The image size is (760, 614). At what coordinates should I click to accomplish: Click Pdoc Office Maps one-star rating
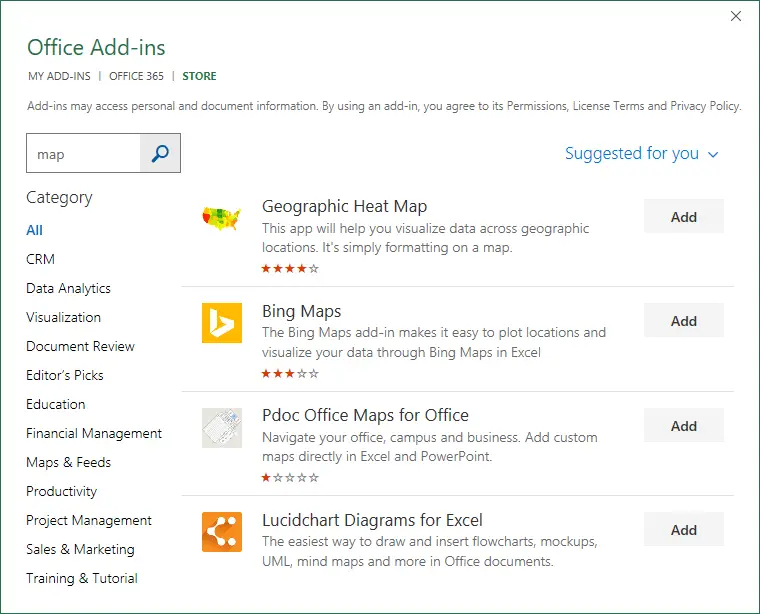click(290, 477)
